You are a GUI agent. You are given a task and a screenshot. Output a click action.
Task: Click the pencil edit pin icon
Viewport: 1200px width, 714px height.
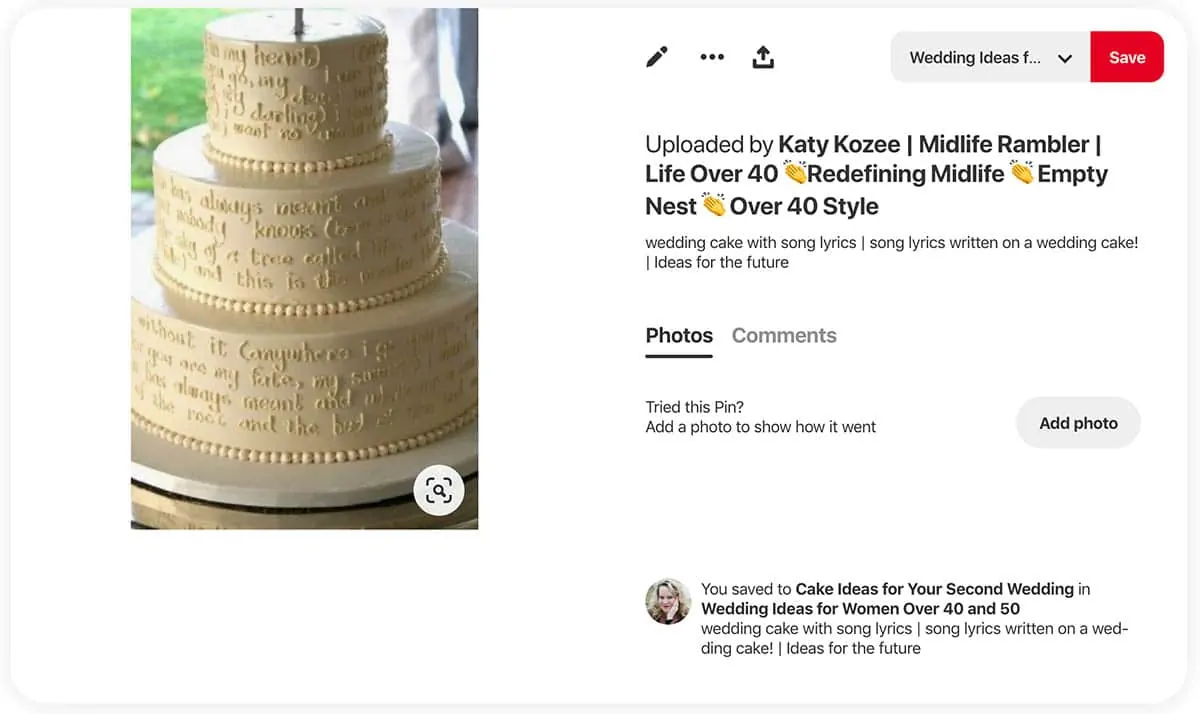(x=657, y=57)
